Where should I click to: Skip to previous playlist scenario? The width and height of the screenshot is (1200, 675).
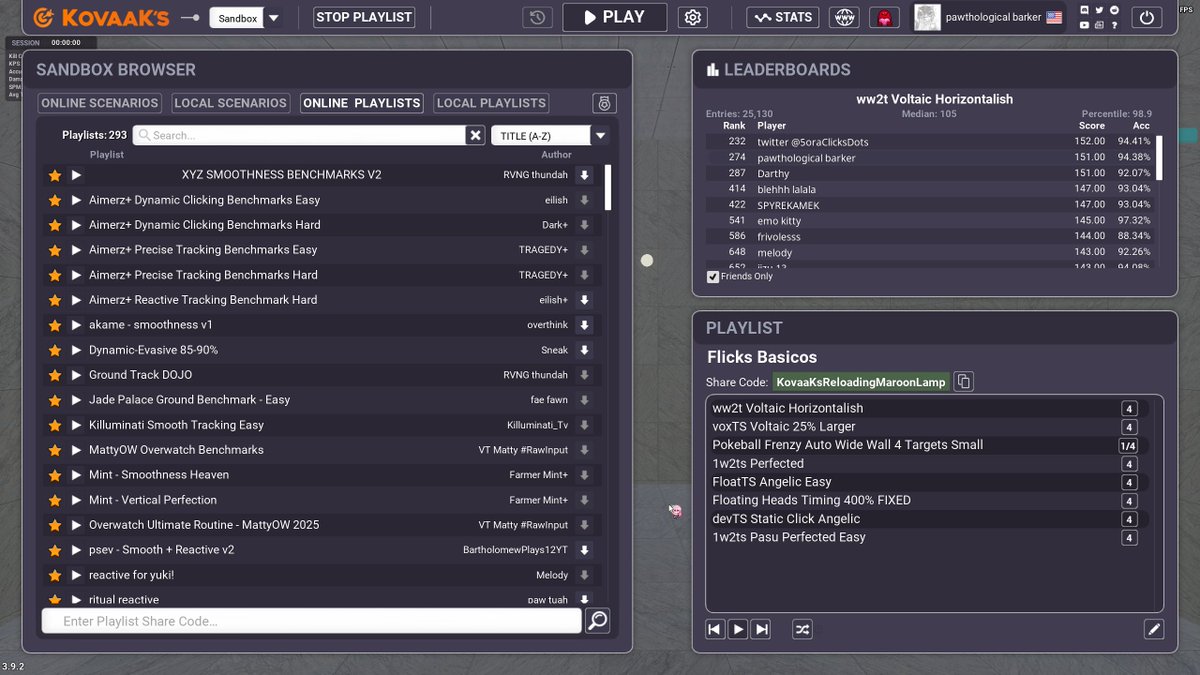[x=714, y=629]
